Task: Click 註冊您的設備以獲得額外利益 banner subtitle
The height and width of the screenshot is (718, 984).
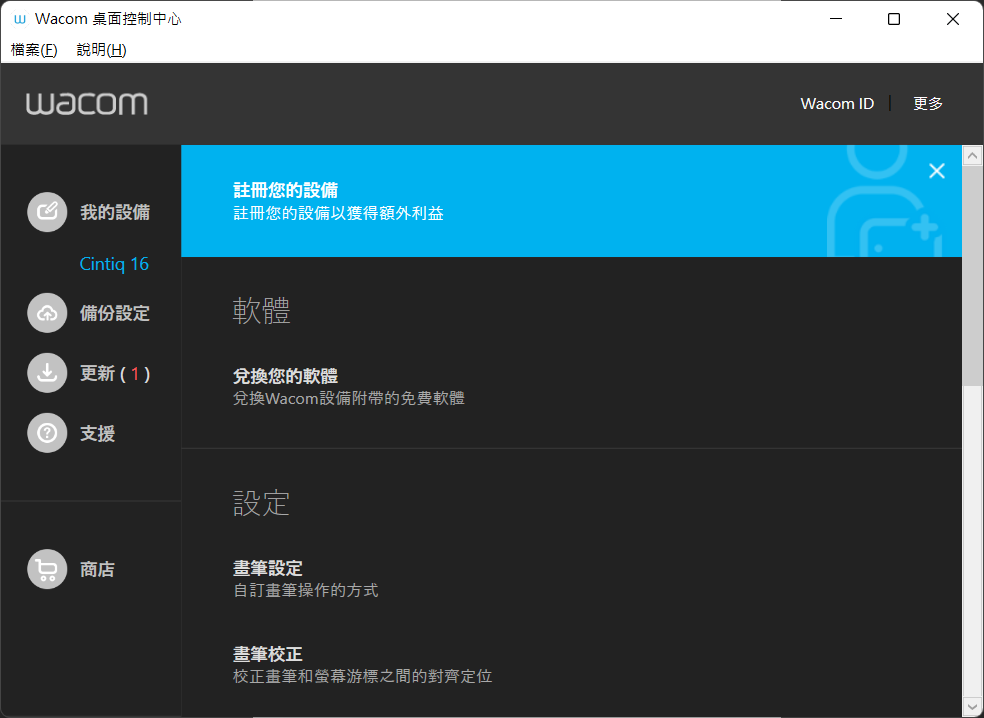Action: pos(338,213)
